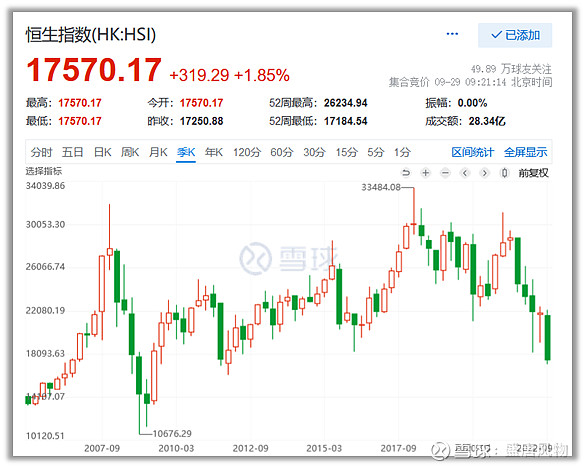The width and height of the screenshot is (585, 468).
Task: Click the 2012-09 date axis label
Action: 250,448
